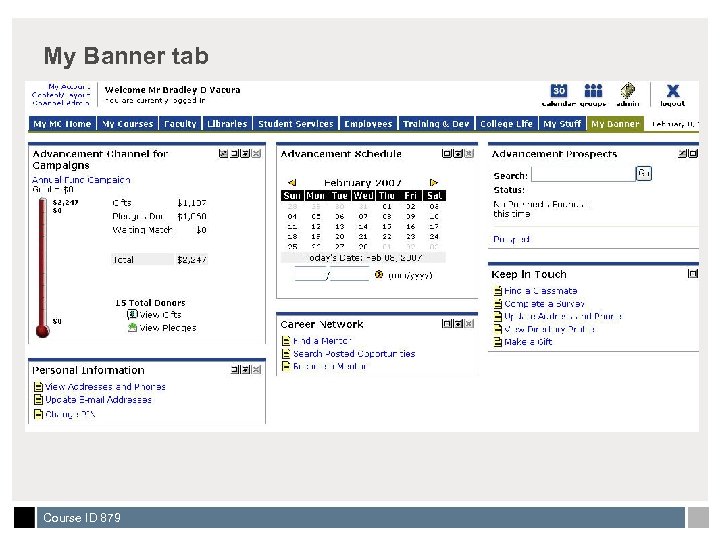Click the logout X icon

(673, 91)
